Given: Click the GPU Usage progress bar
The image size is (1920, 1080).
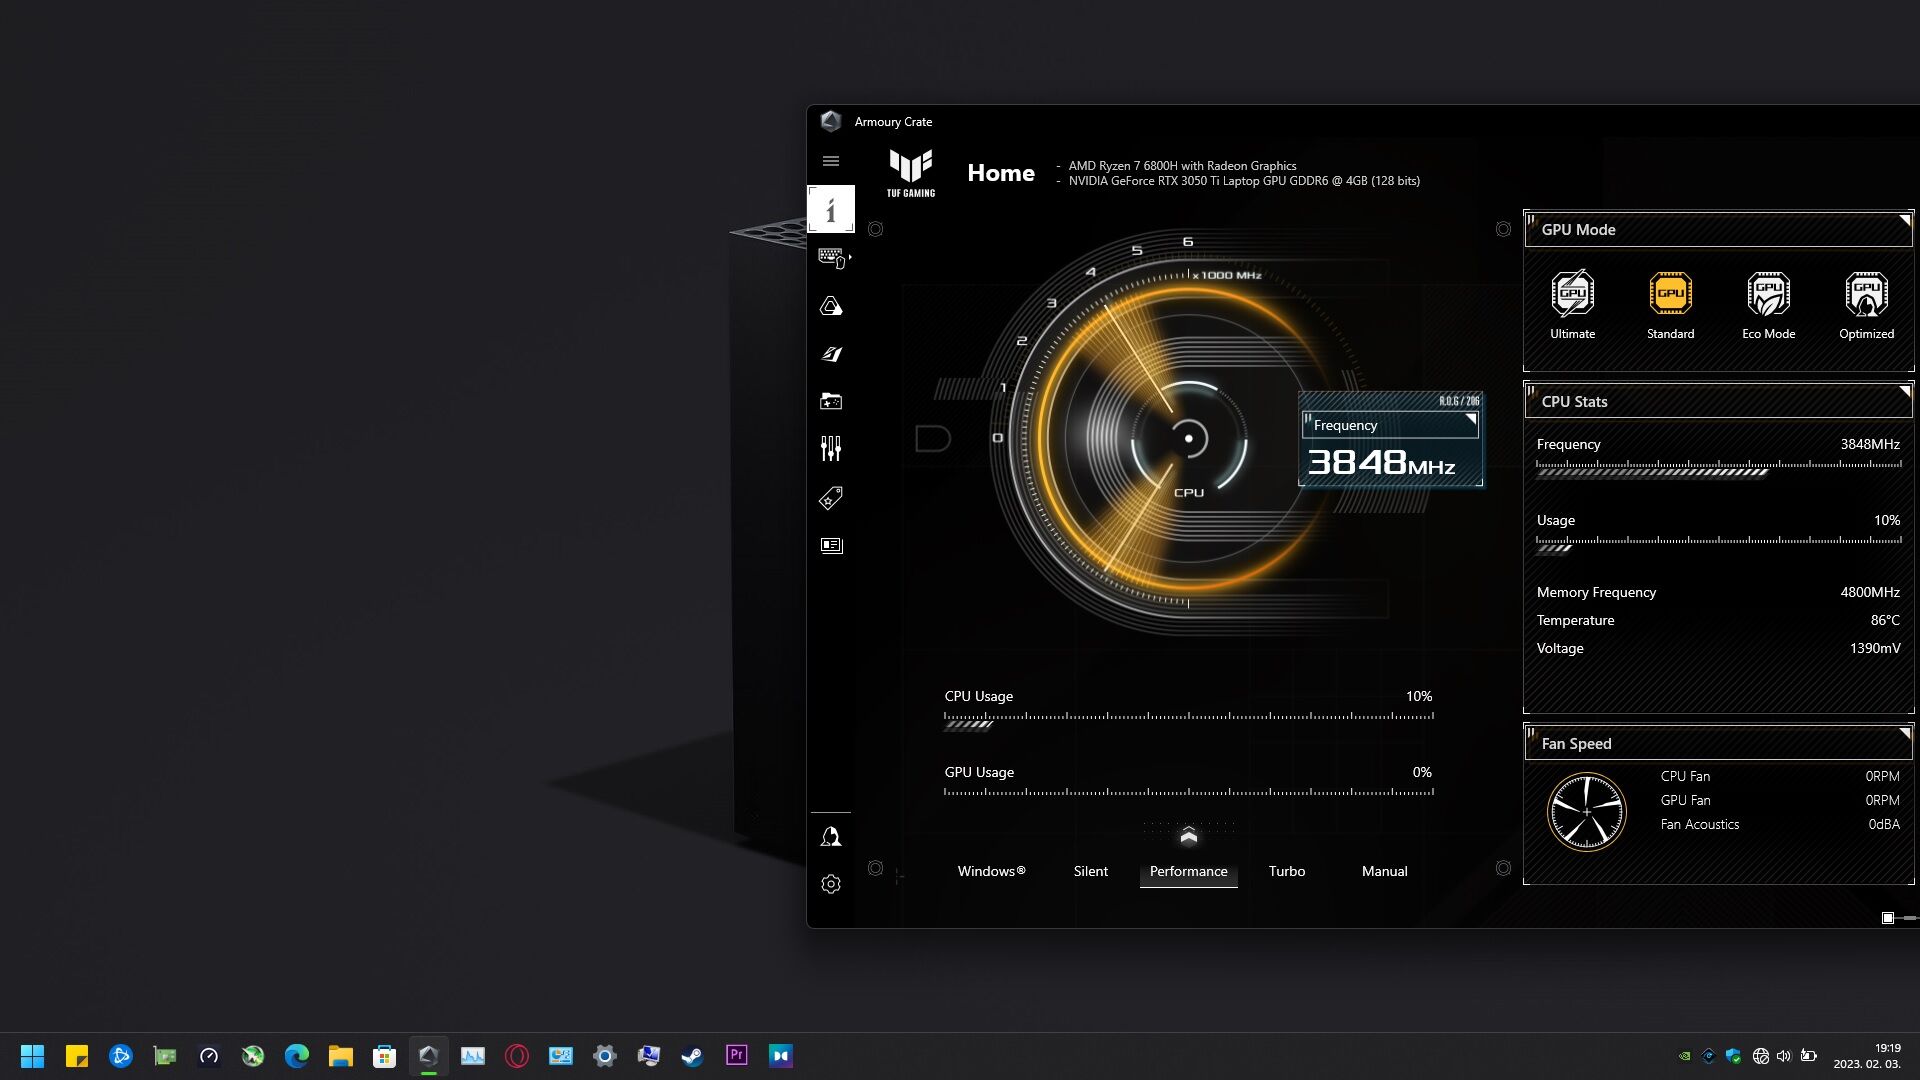Looking at the screenshot, I should 1189,792.
